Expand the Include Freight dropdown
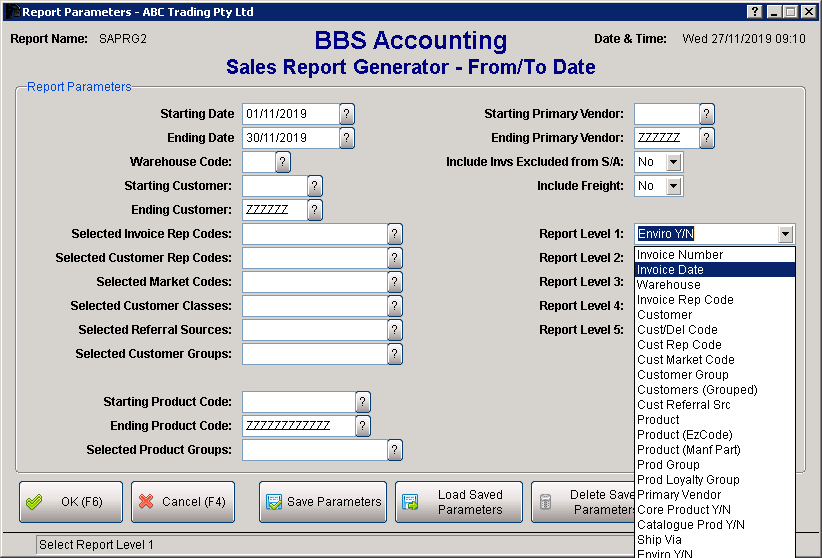Viewport: 822px width, 558px height. pyautogui.click(x=673, y=186)
